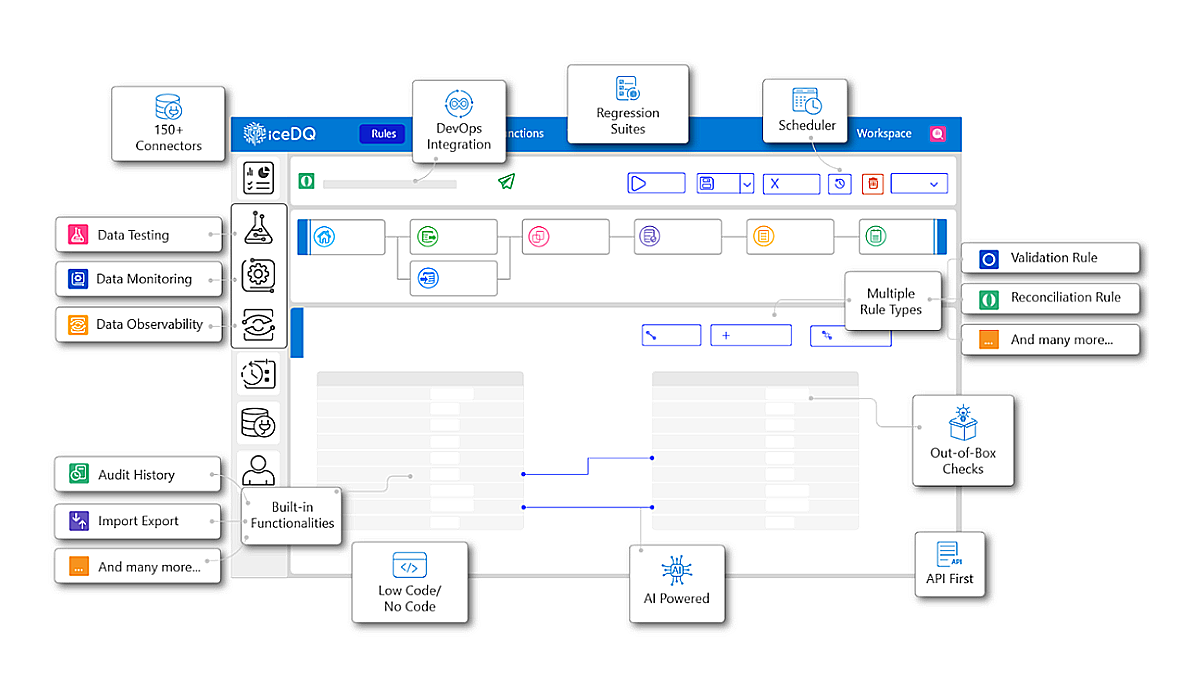Viewport: 1200px width, 700px height.
Task: Click the plus add button
Action: pyautogui.click(x=750, y=335)
